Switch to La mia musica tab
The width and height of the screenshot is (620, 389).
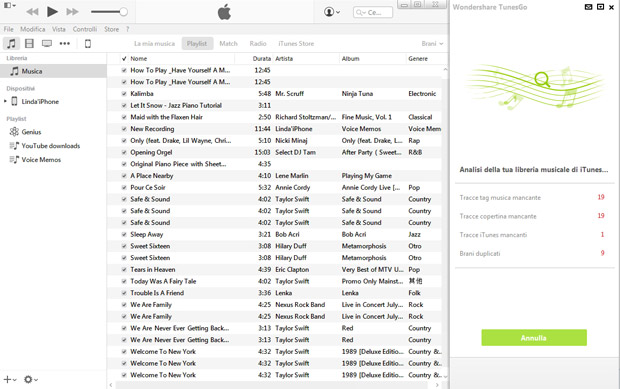pyautogui.click(x=154, y=43)
